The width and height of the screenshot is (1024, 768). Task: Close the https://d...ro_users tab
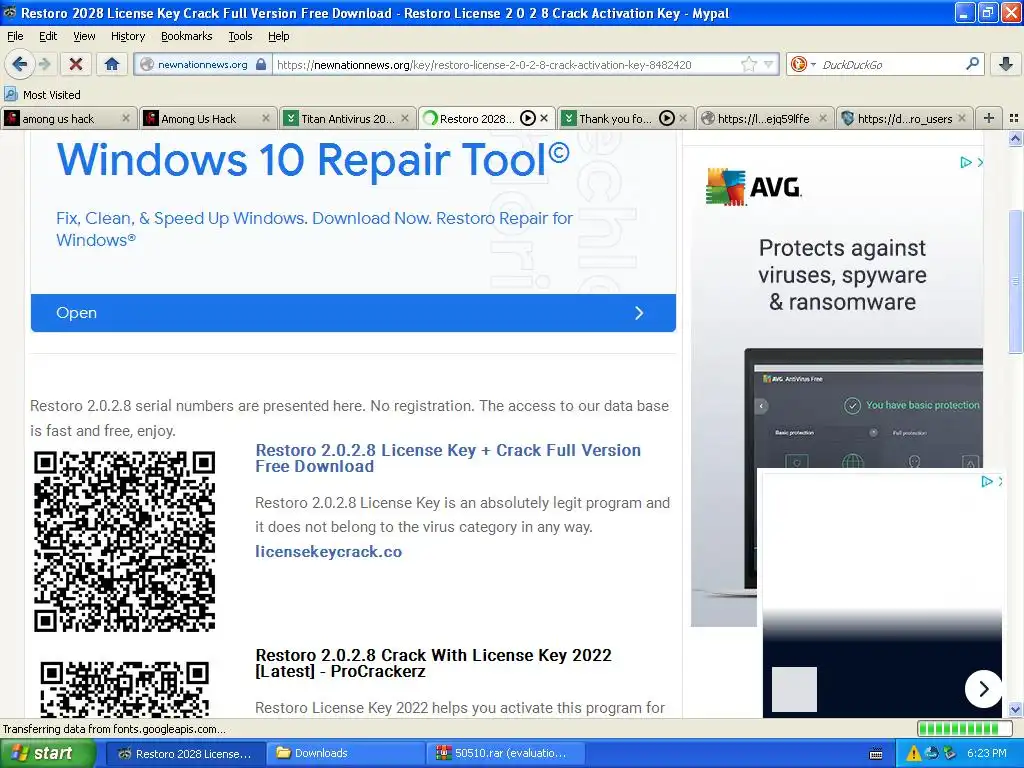[962, 118]
